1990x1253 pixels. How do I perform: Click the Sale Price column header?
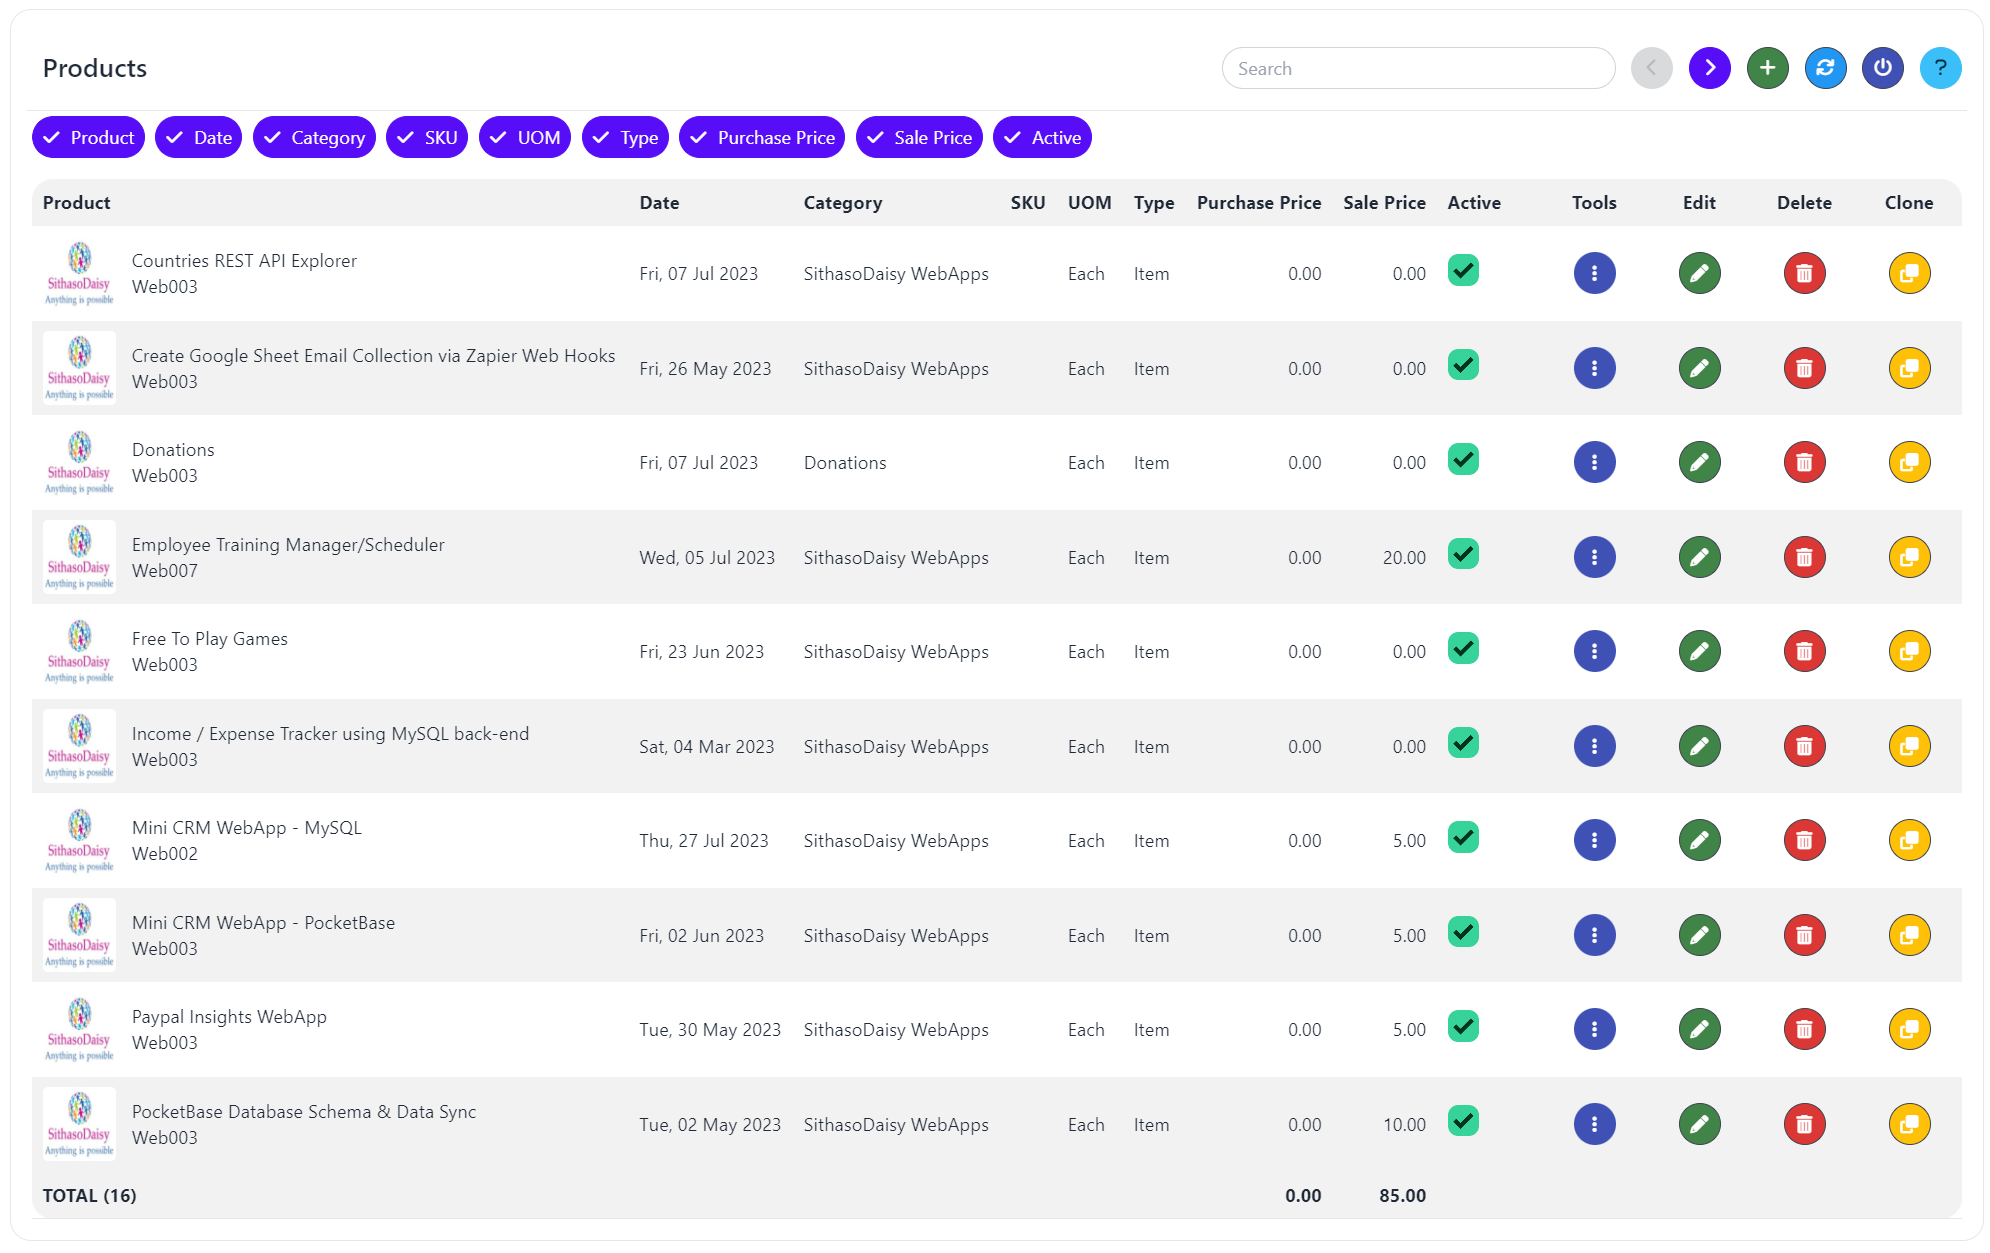pos(1384,203)
